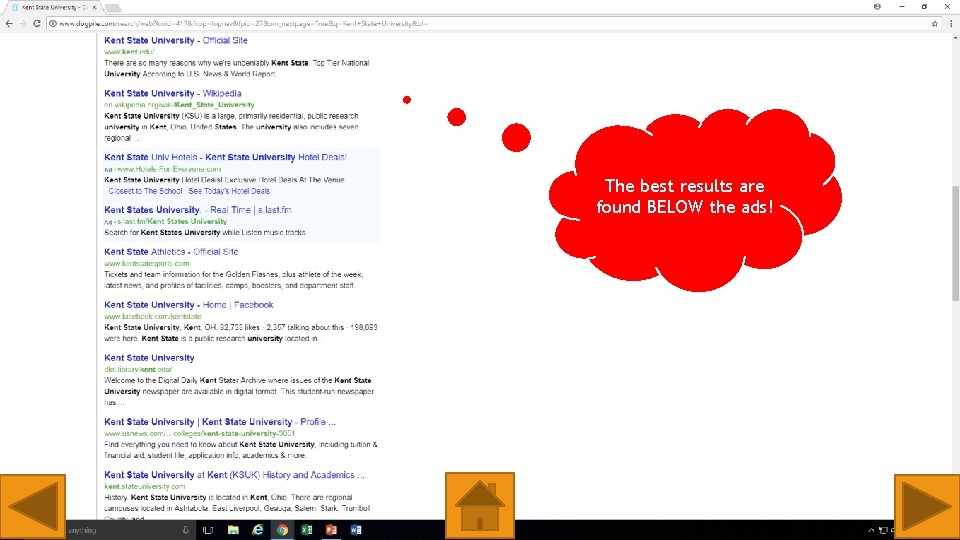Open Kent State University - Wikipedia result
Screen dimensions: 960x540
[173, 94]
